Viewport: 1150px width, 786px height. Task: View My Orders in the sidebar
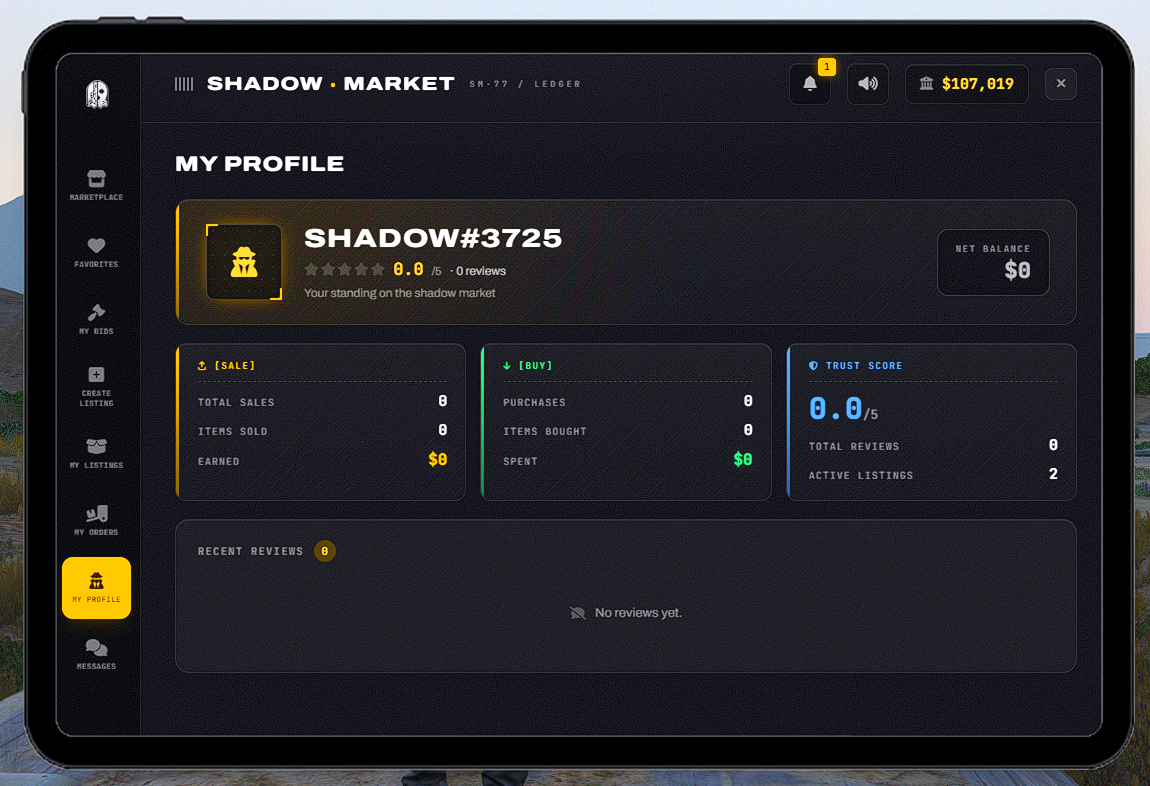(x=96, y=521)
